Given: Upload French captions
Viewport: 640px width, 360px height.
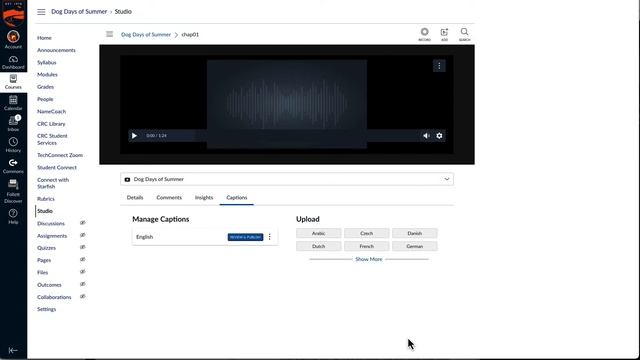Looking at the screenshot, I should (x=367, y=247).
